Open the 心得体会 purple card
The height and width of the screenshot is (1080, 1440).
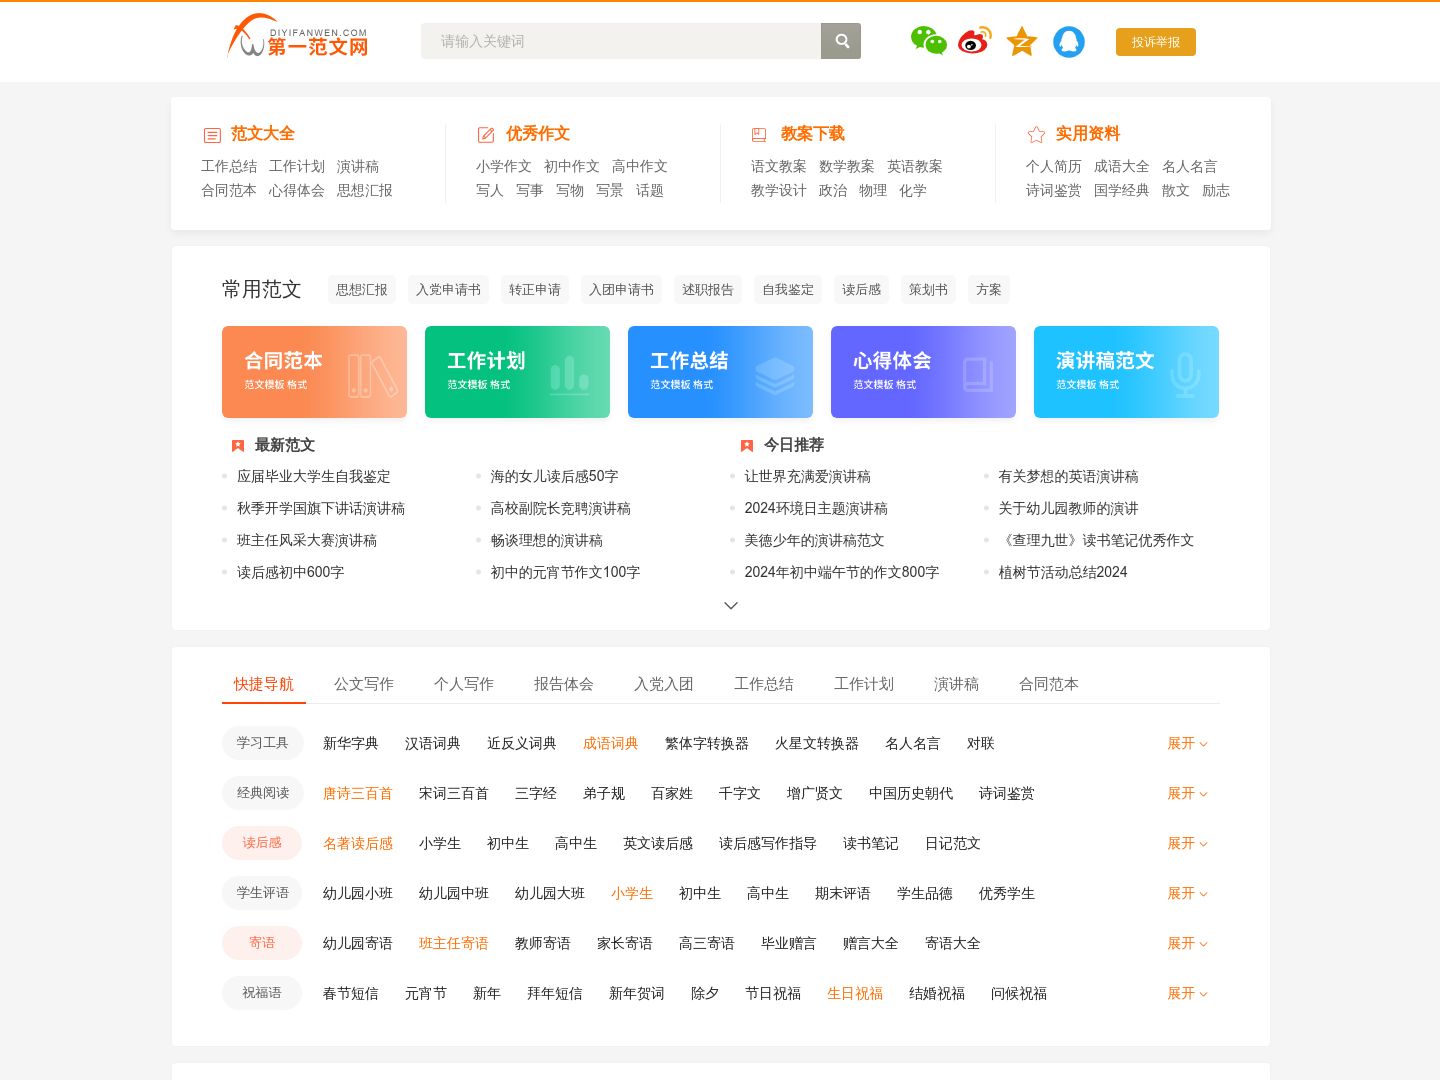click(923, 372)
